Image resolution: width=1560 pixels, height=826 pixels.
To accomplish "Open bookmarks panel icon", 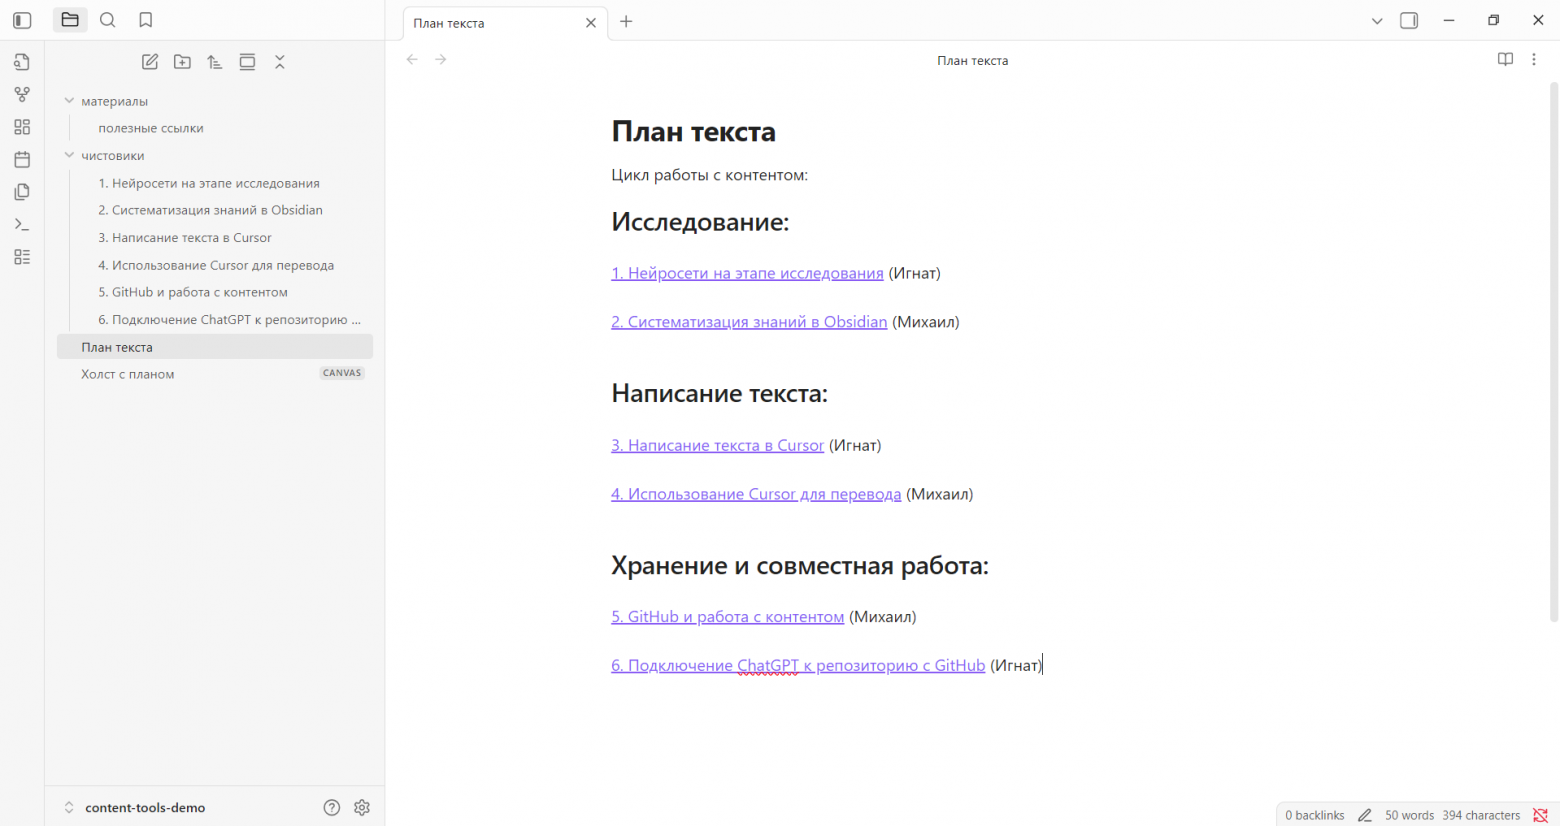I will [x=146, y=20].
